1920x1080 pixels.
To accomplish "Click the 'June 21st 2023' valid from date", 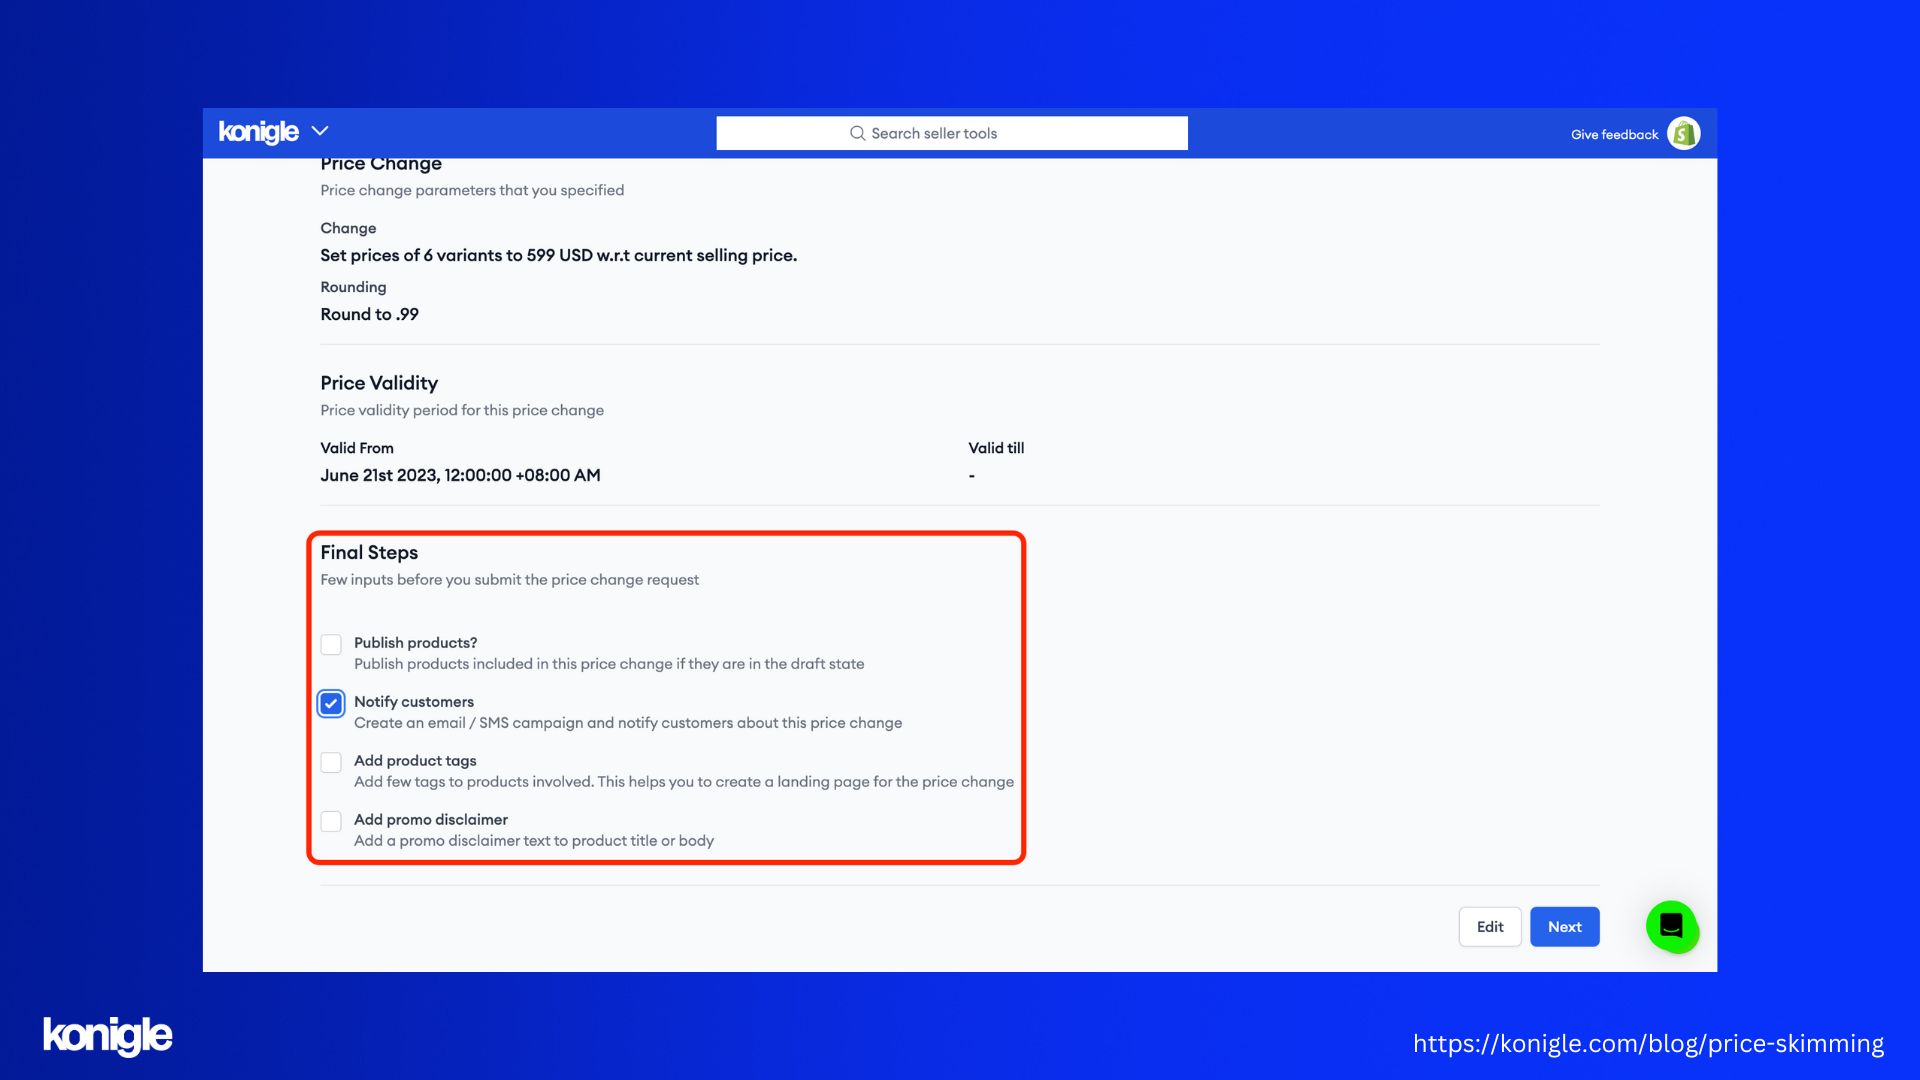I will [460, 475].
